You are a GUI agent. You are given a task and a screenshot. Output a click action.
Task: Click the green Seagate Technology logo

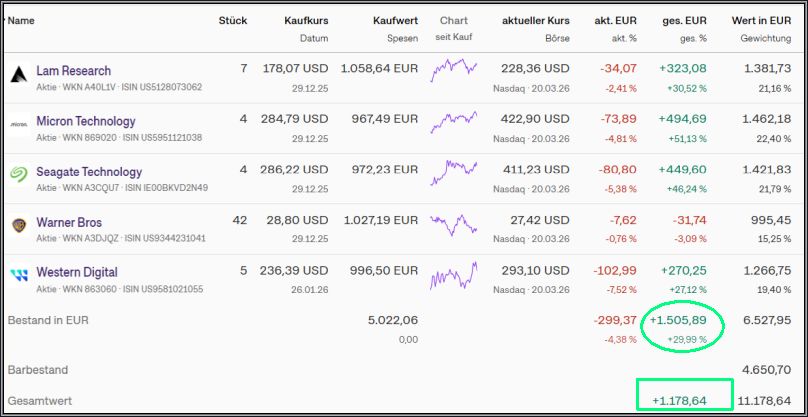[19, 177]
